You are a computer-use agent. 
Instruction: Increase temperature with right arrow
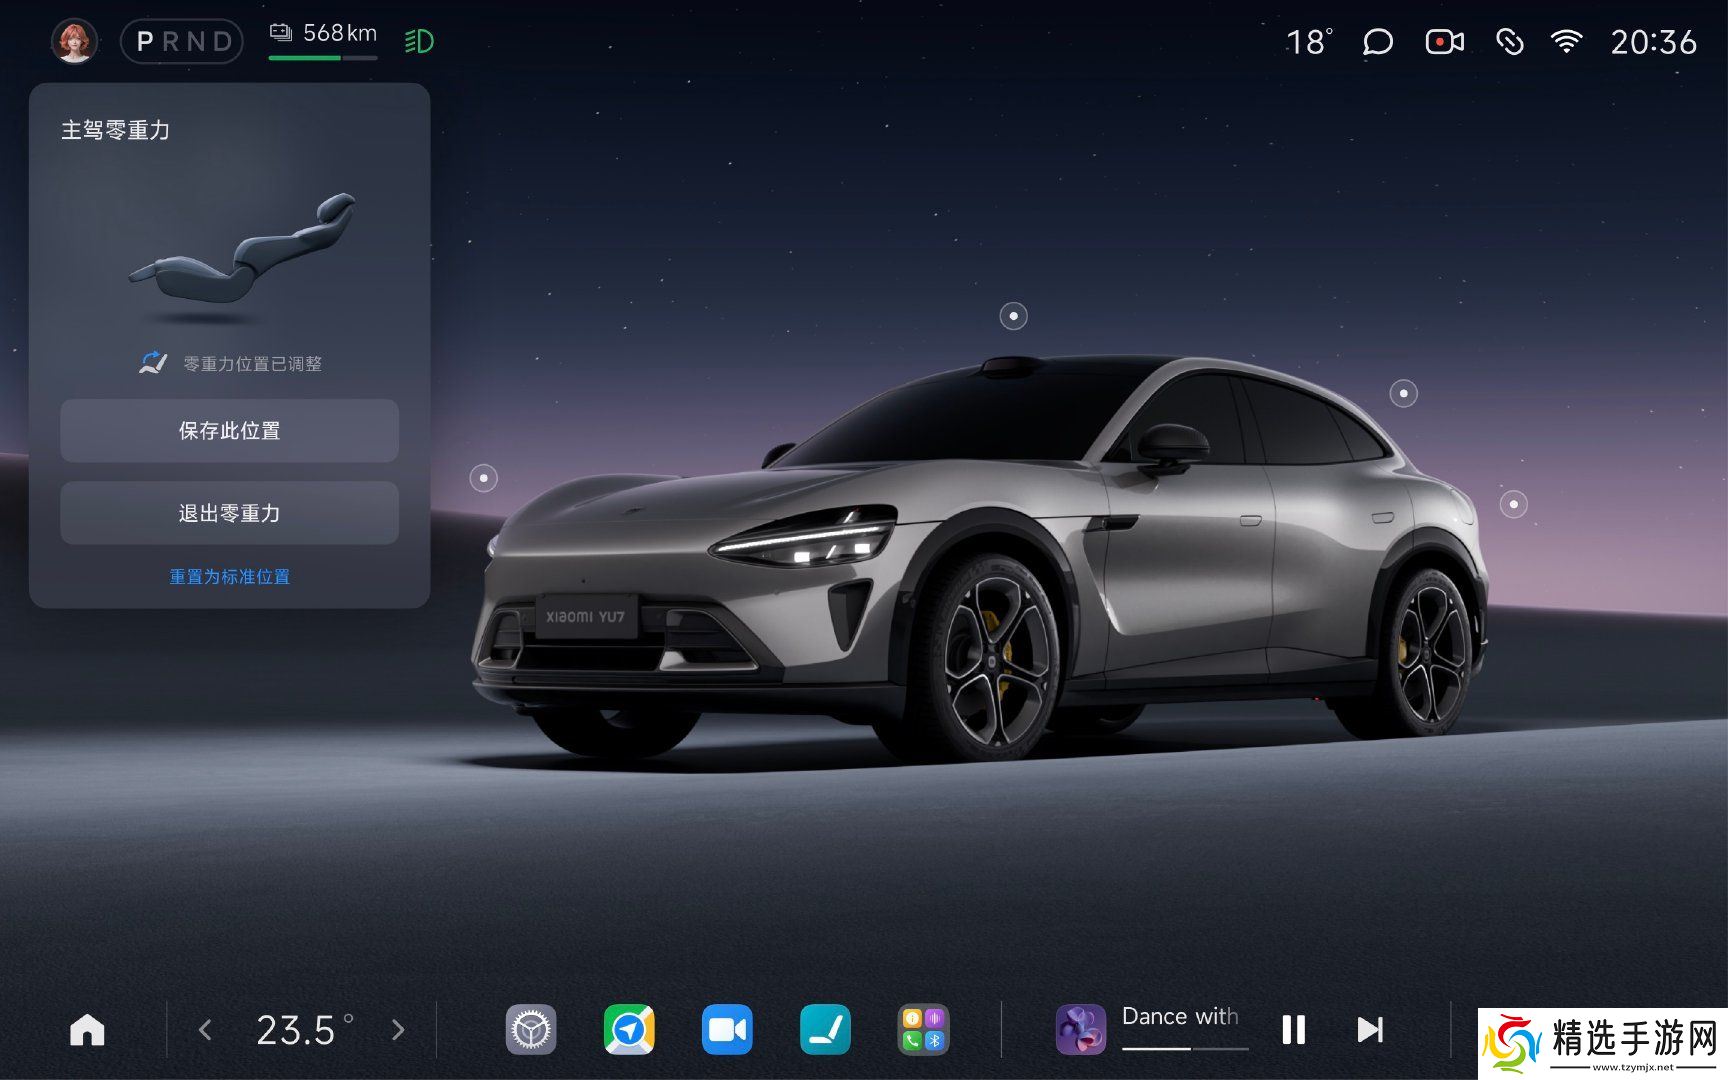pyautogui.click(x=398, y=1030)
